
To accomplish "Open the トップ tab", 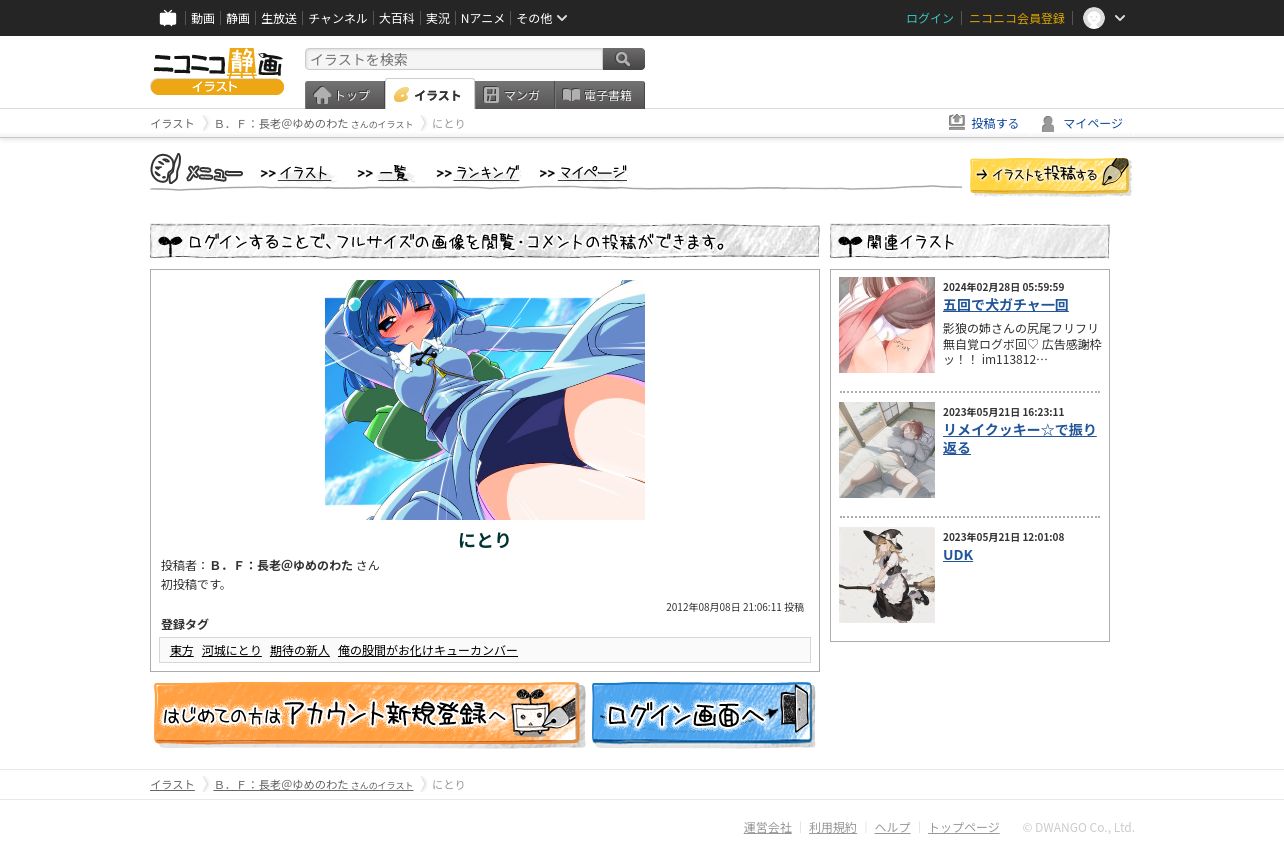I will 345,95.
